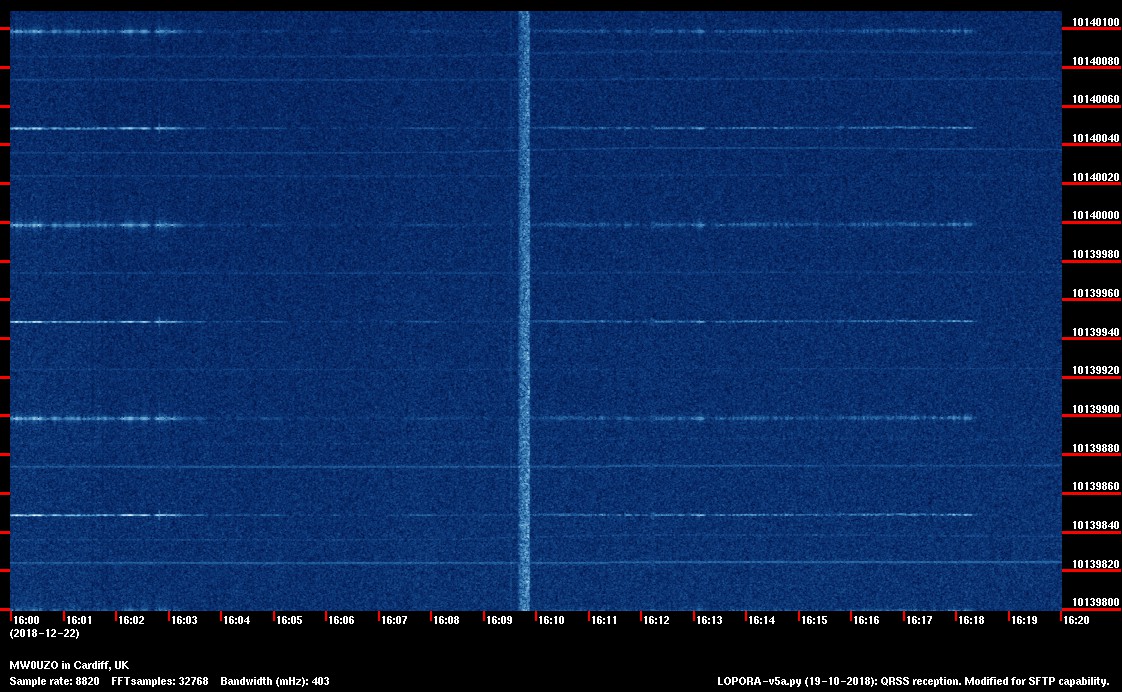This screenshot has width=1122, height=692.
Task: Click the 10139860 frequency label
Action: click(1095, 487)
